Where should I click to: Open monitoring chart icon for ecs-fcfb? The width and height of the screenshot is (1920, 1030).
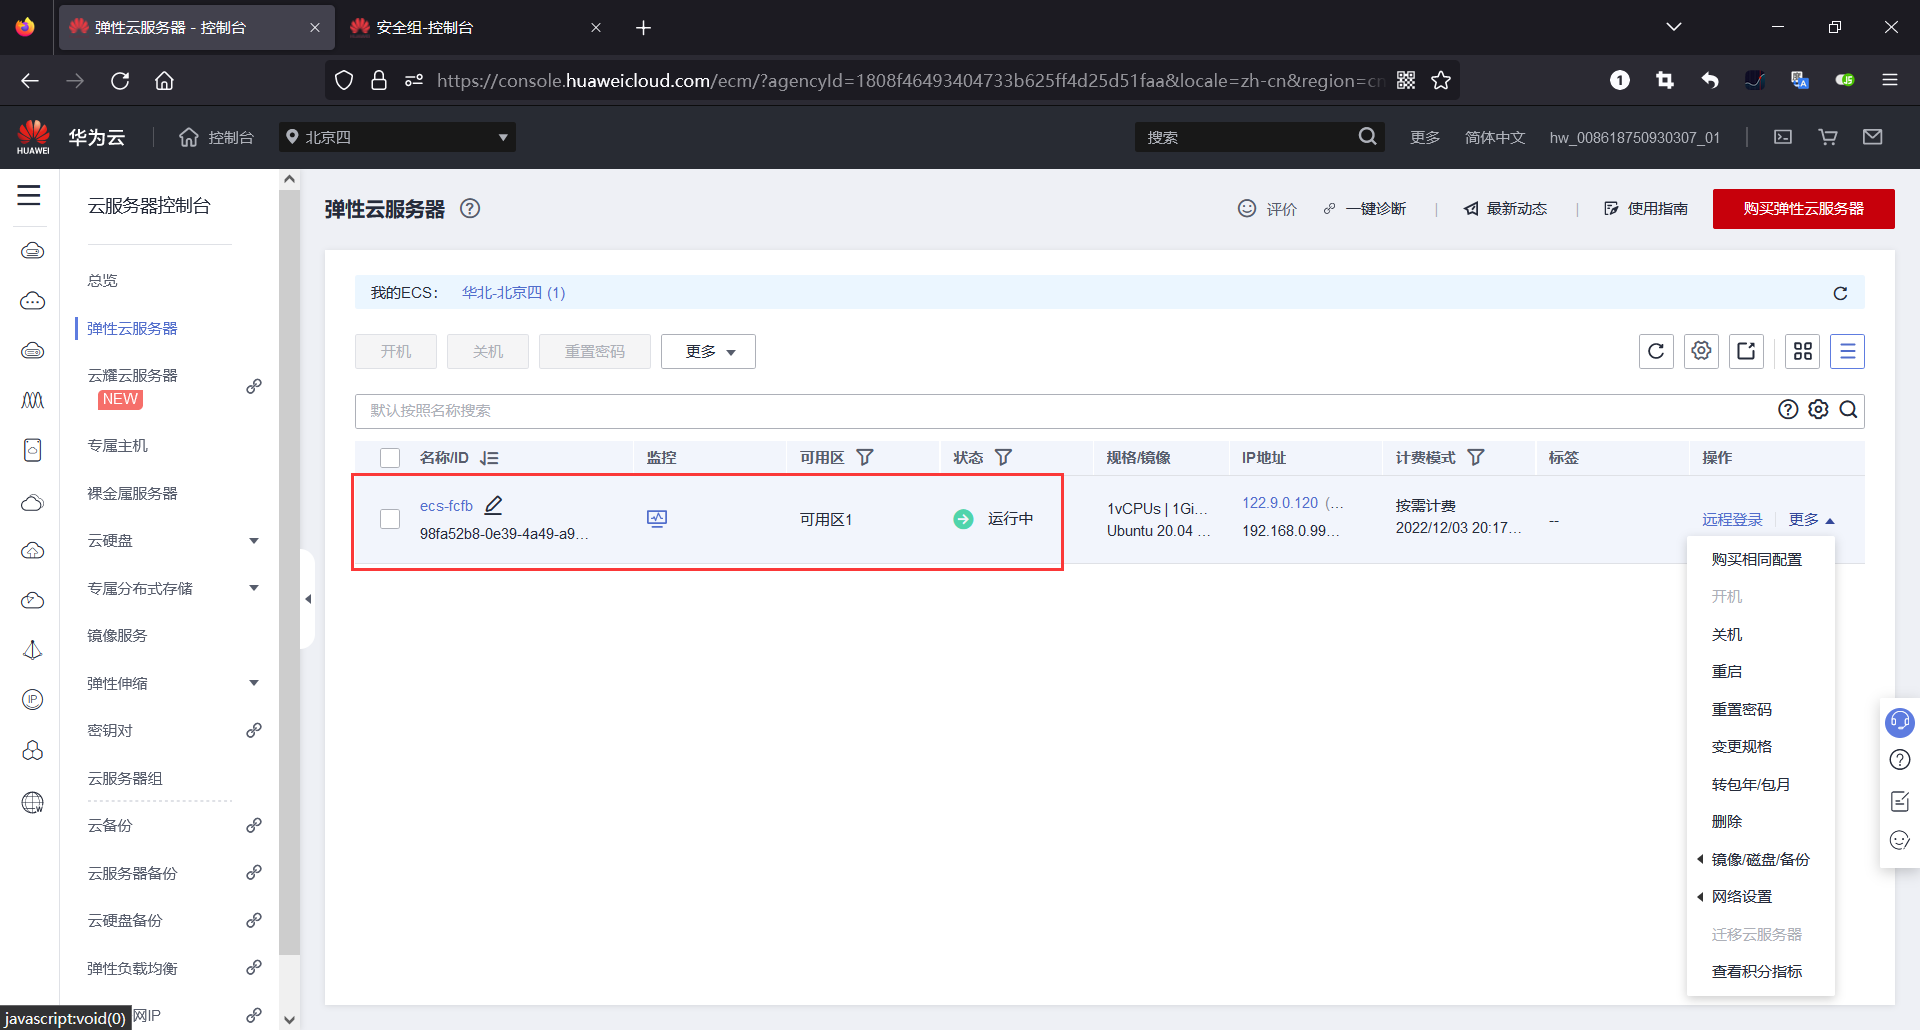657,519
